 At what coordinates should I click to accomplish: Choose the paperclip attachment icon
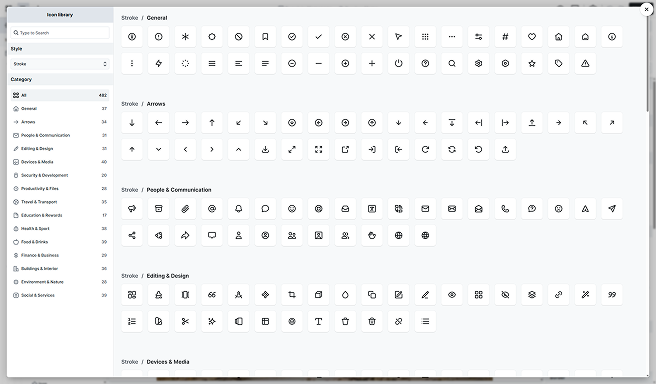185,209
